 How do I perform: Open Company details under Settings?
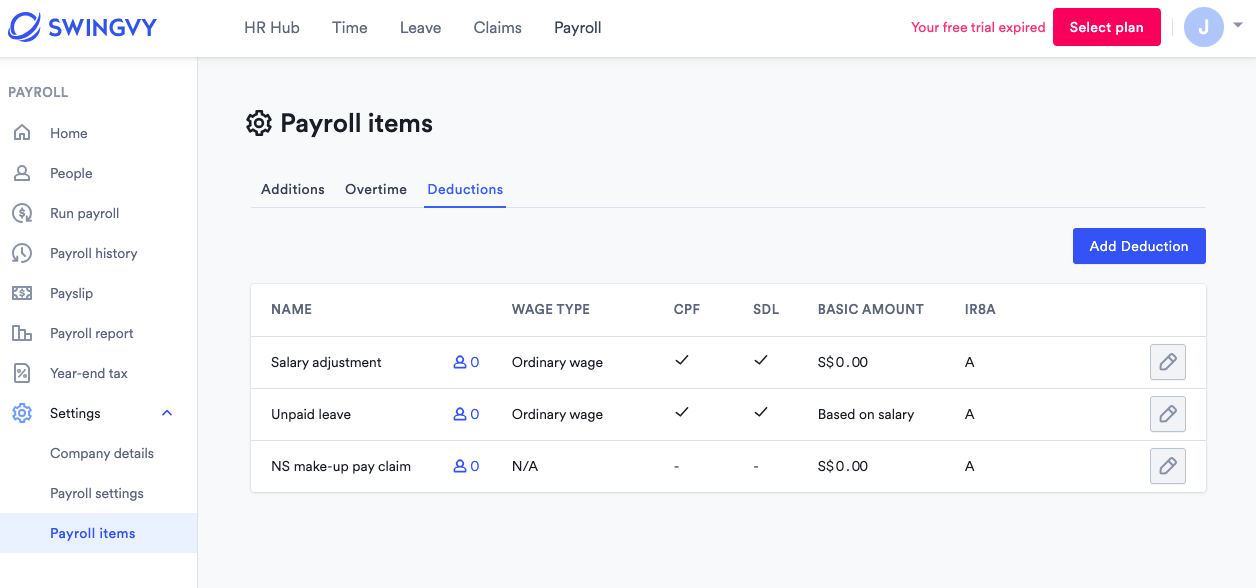[102, 453]
